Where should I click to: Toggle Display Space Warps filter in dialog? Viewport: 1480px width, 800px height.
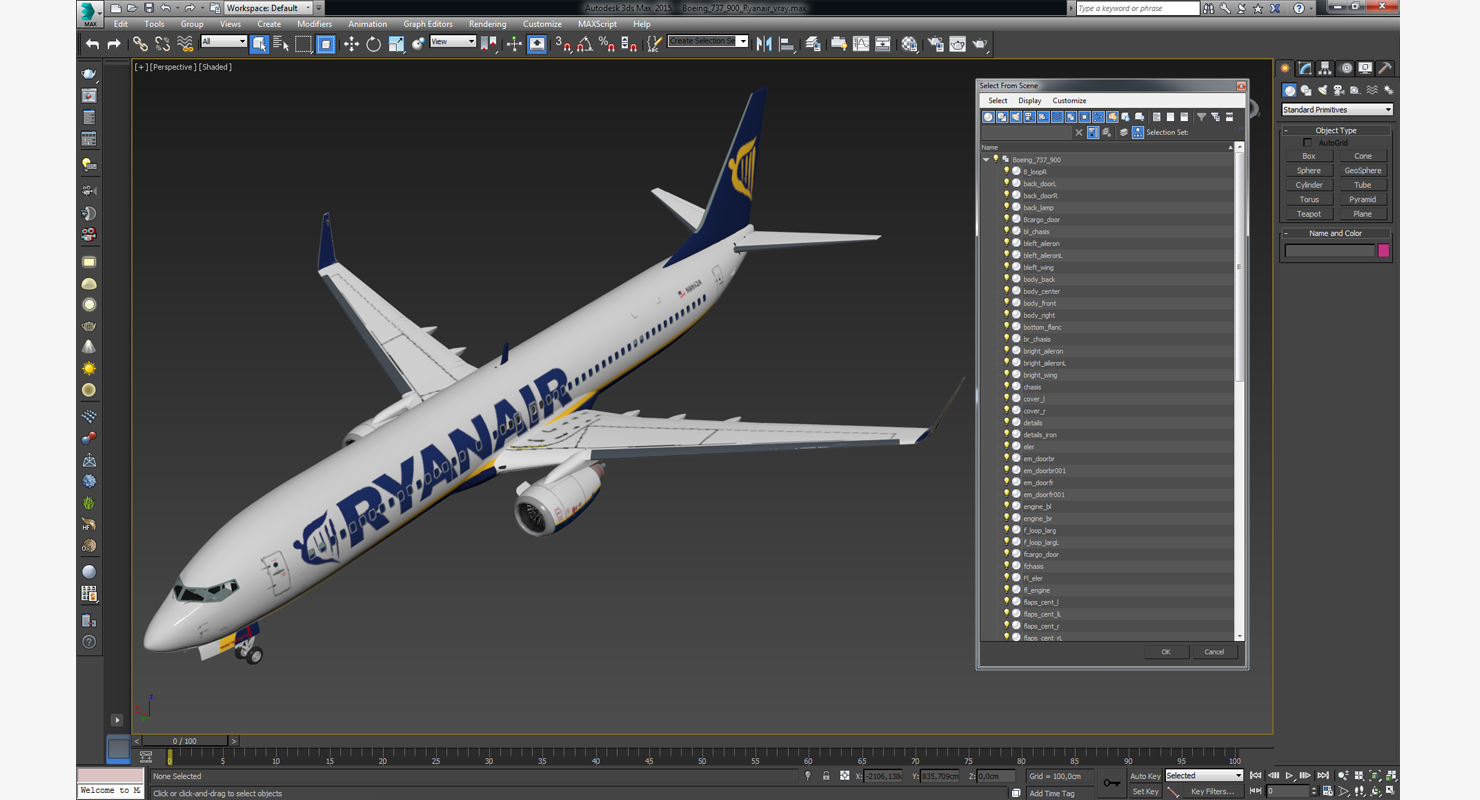point(1057,117)
